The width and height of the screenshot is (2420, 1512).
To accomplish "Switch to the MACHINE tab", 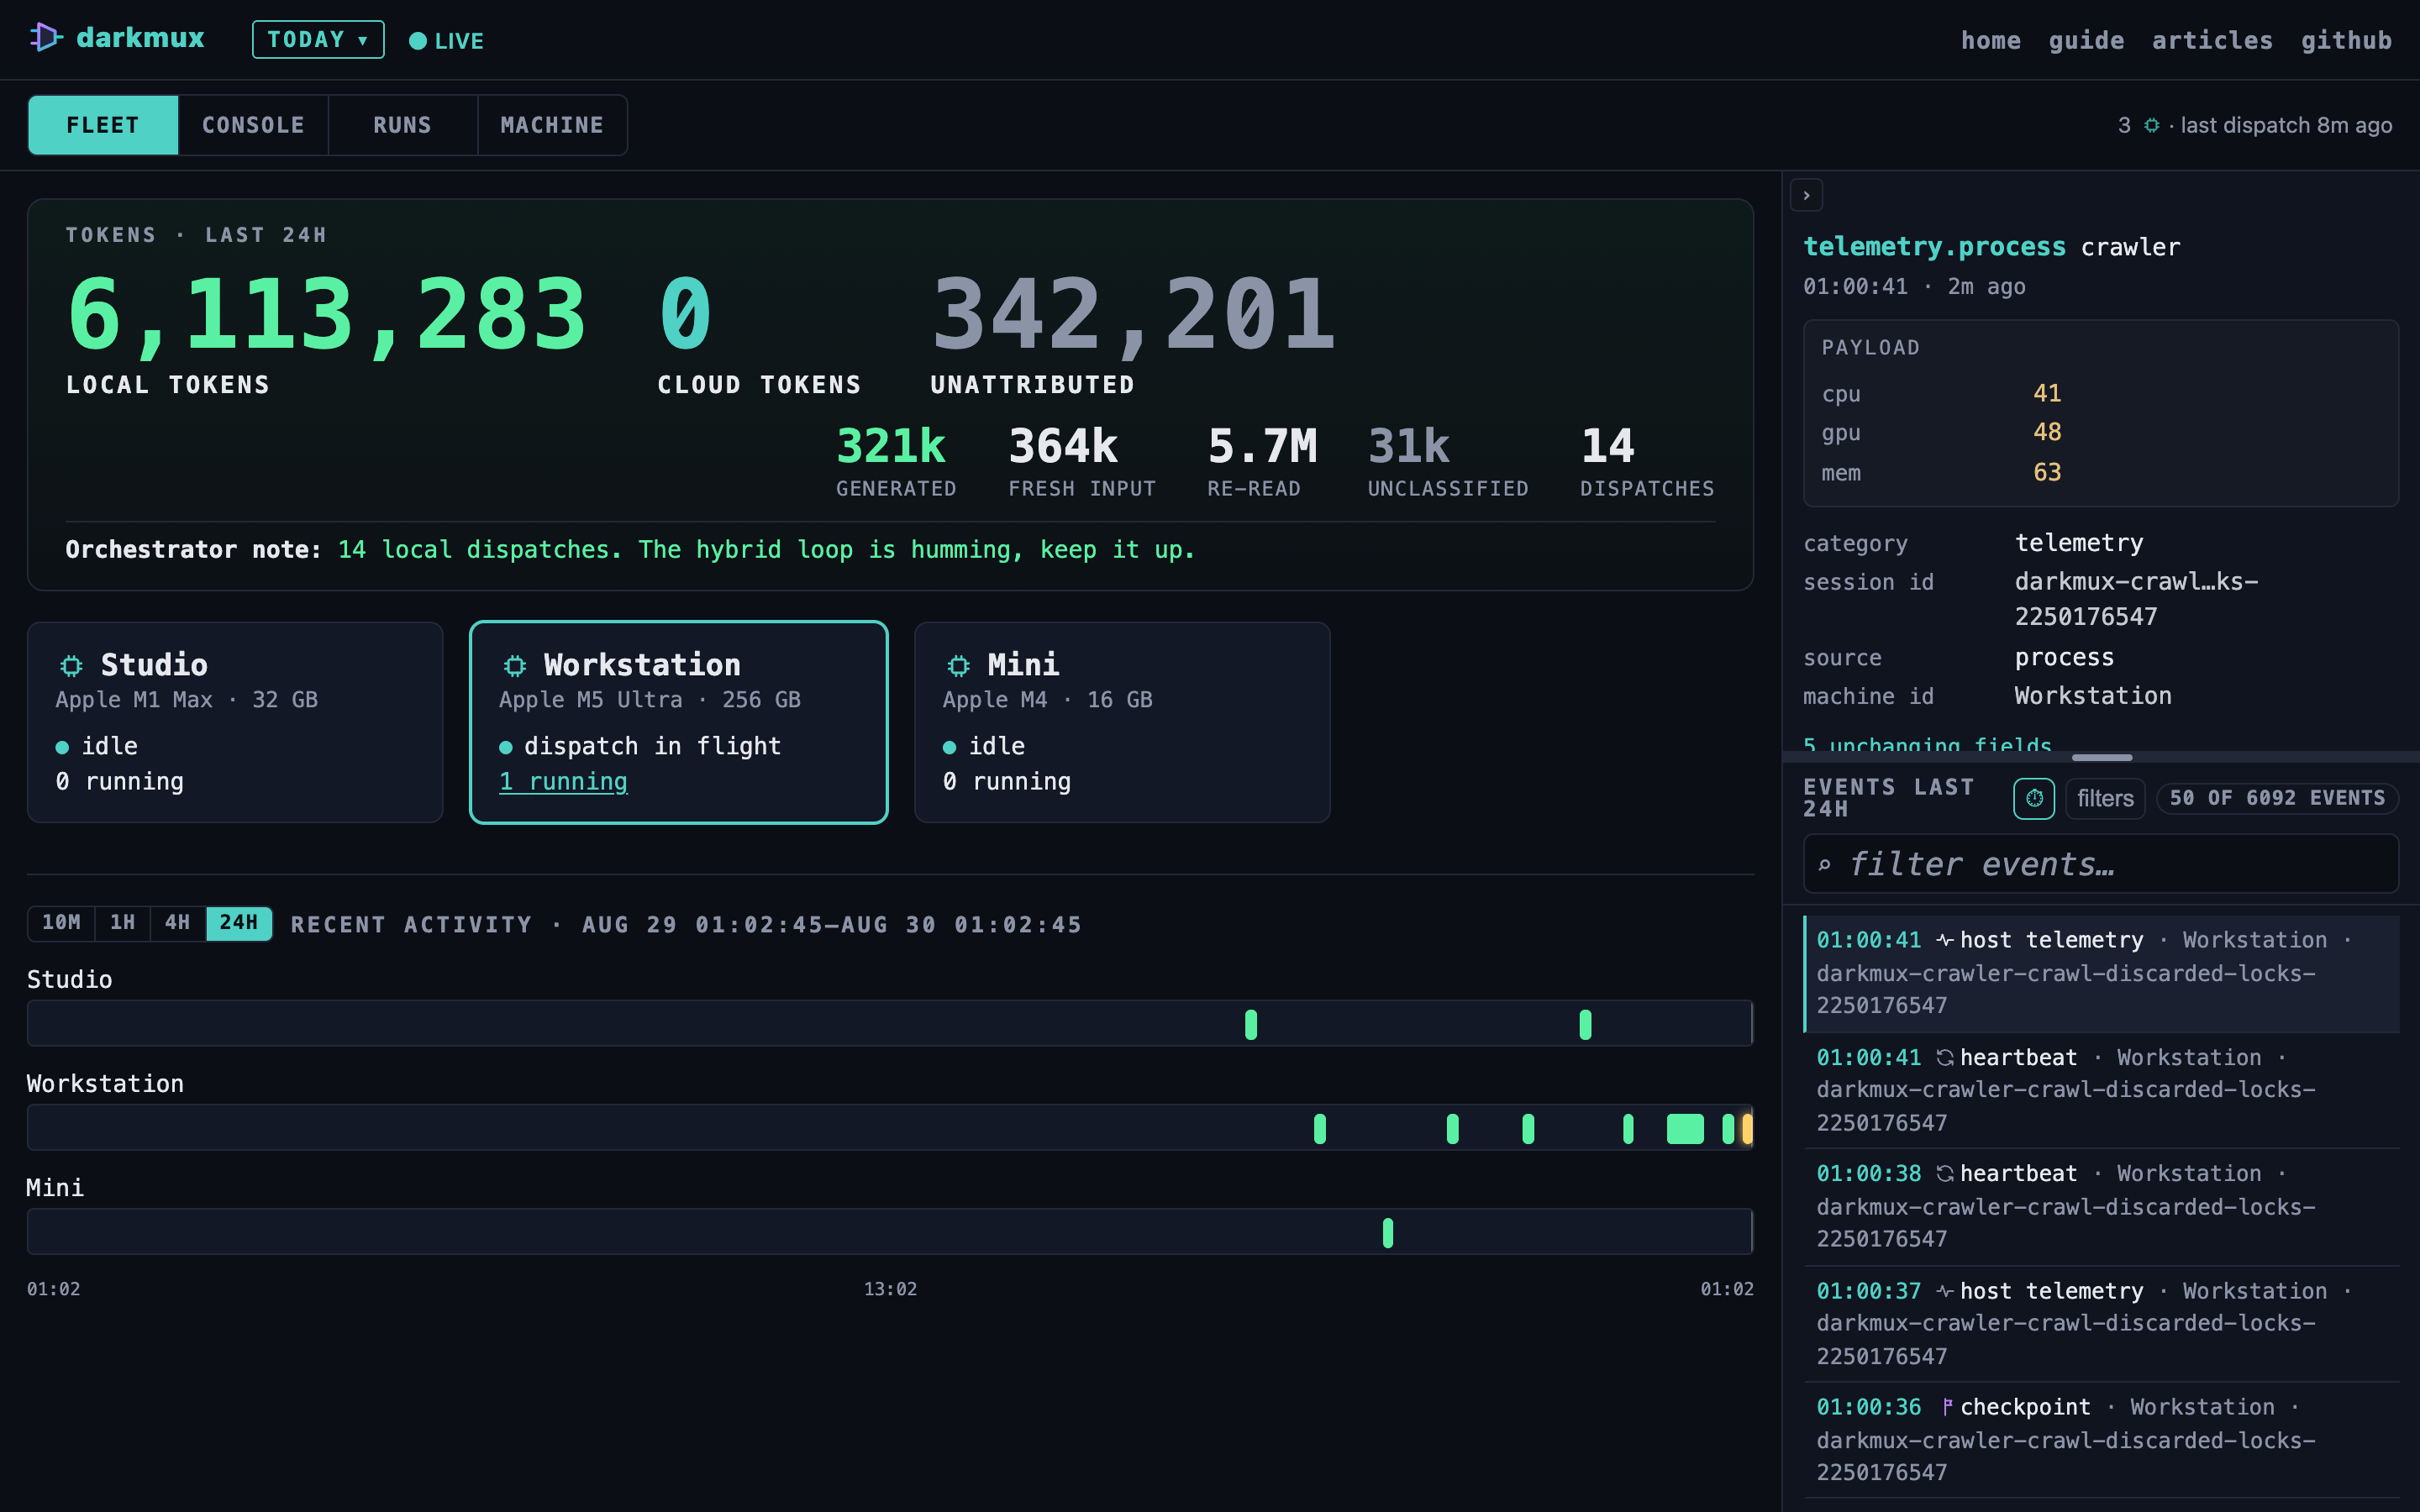I will [x=552, y=125].
